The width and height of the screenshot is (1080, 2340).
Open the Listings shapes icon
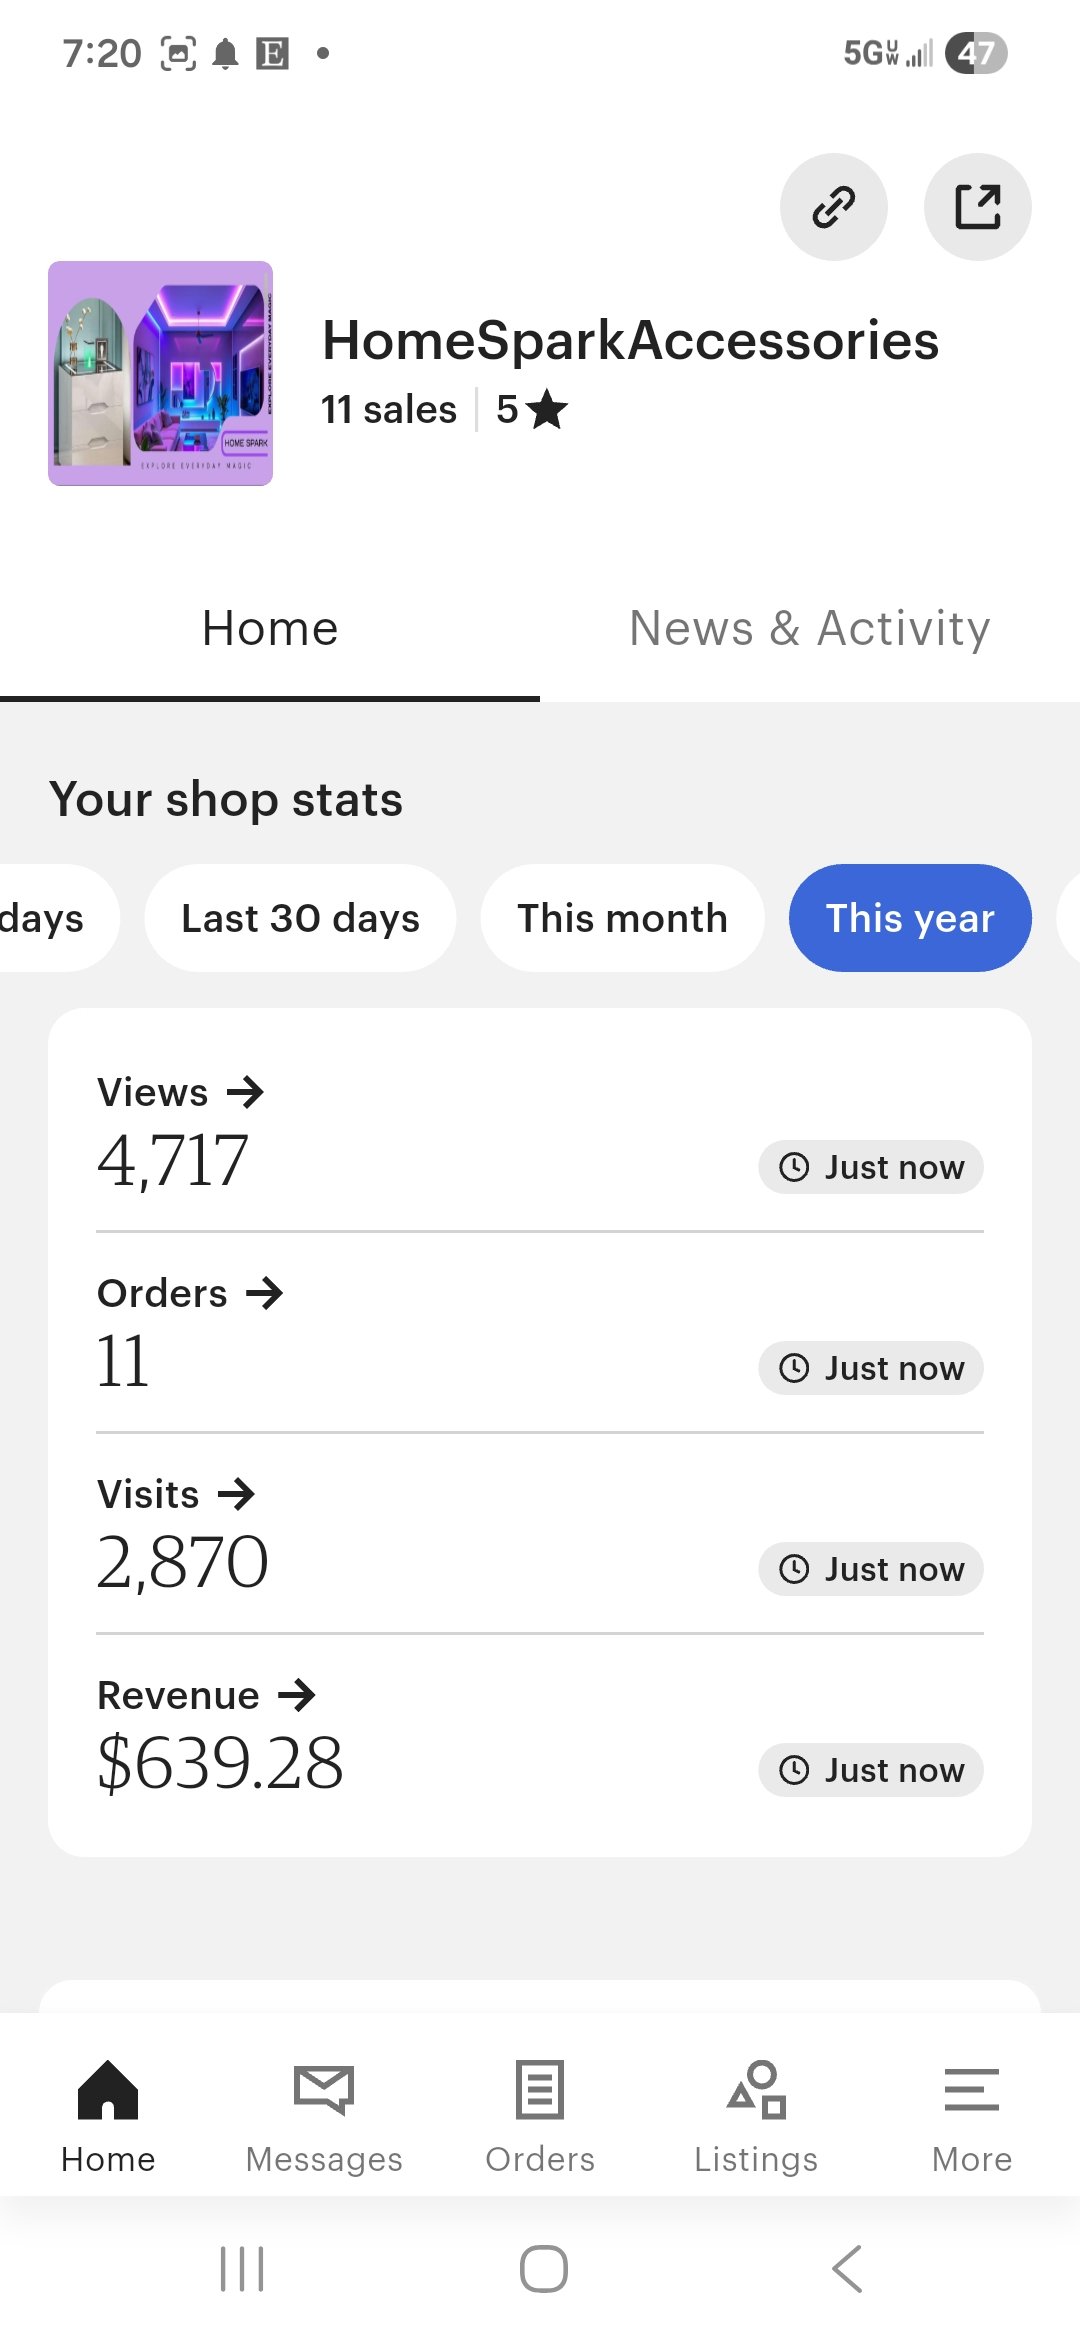click(756, 2089)
